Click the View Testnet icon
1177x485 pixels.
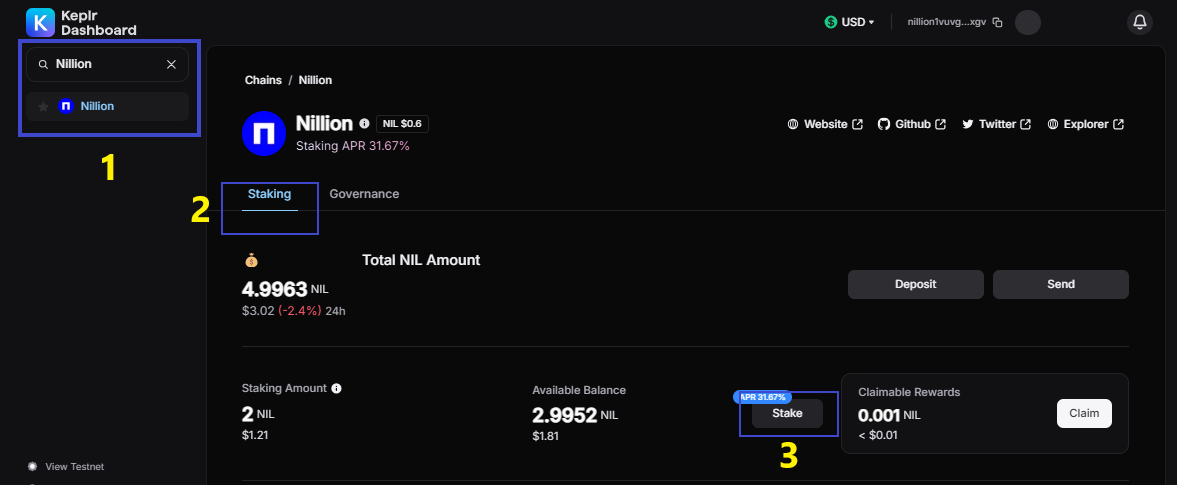[x=32, y=467]
